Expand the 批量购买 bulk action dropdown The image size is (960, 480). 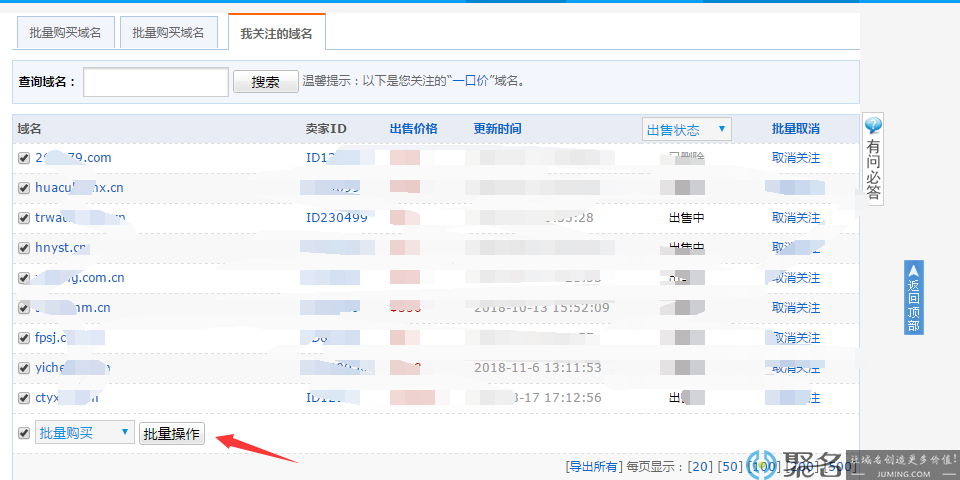[x=84, y=433]
